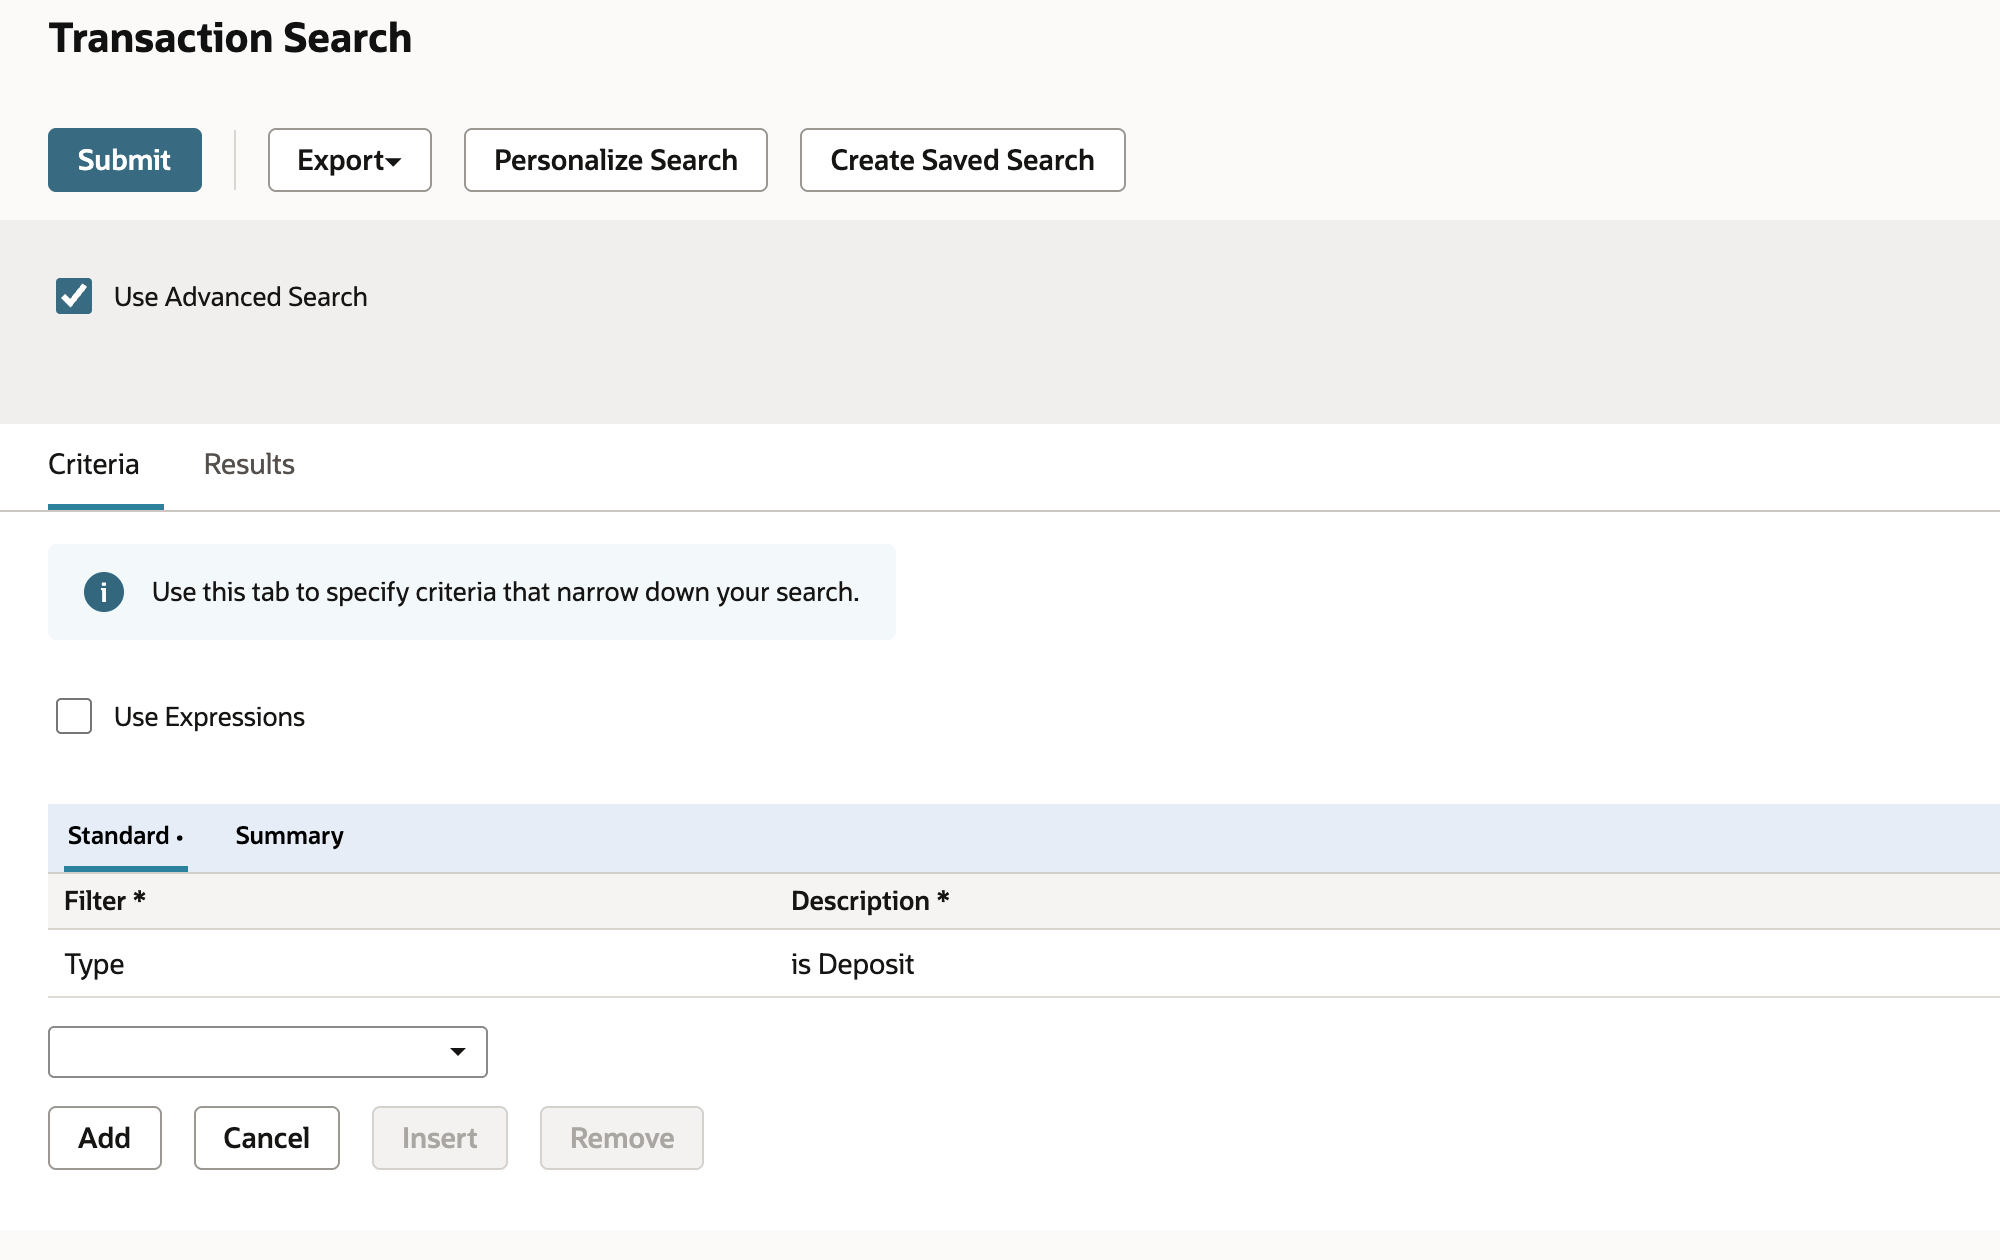Click the blue info icon
The height and width of the screenshot is (1260, 2000).
pos(104,592)
